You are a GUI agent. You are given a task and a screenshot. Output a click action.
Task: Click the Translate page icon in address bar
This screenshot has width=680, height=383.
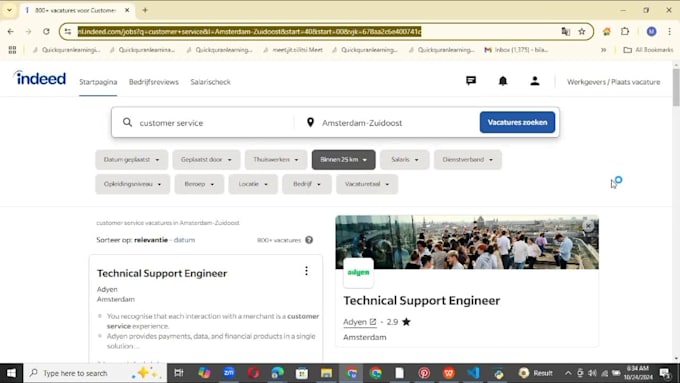click(566, 31)
